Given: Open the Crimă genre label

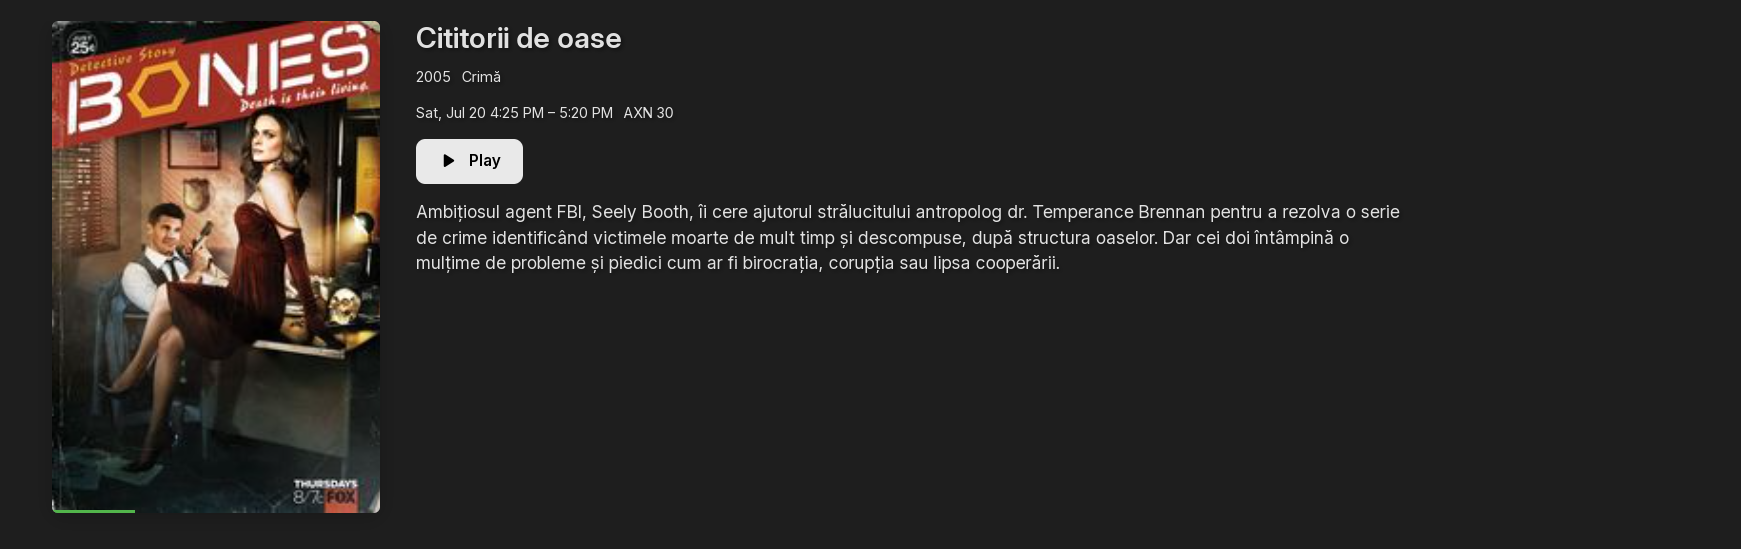Looking at the screenshot, I should [481, 77].
